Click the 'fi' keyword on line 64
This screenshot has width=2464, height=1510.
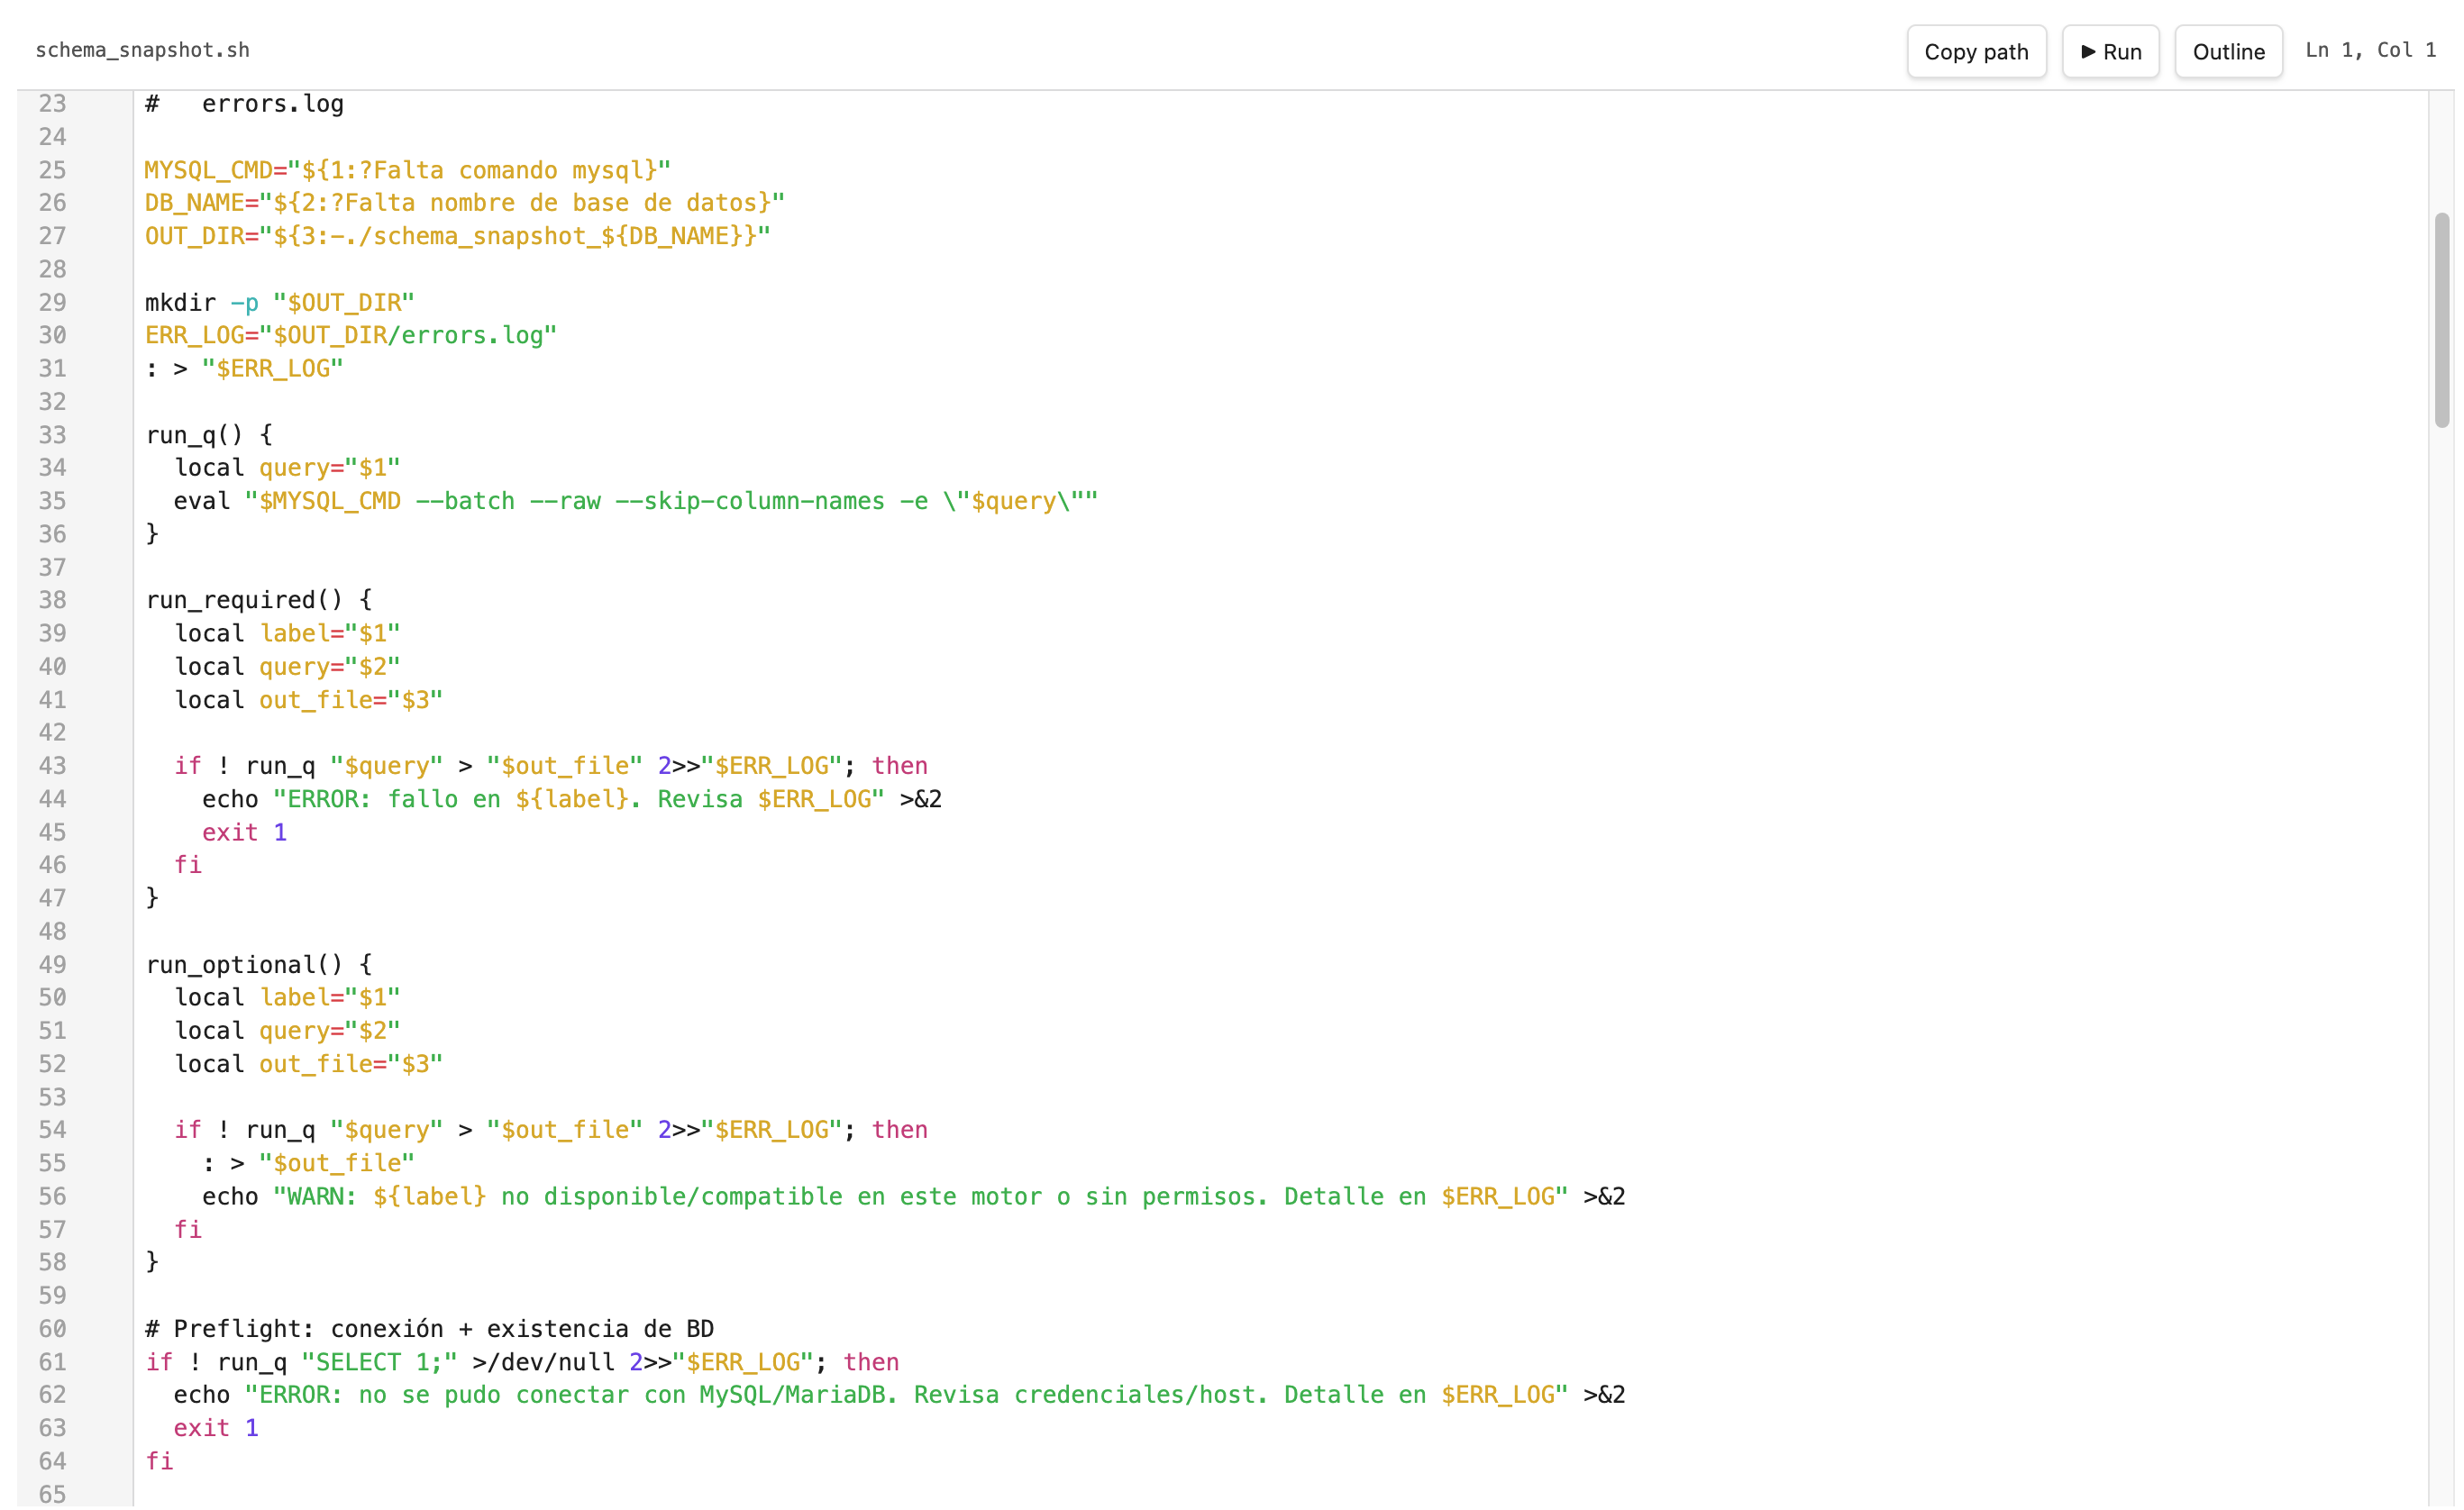tap(160, 1461)
